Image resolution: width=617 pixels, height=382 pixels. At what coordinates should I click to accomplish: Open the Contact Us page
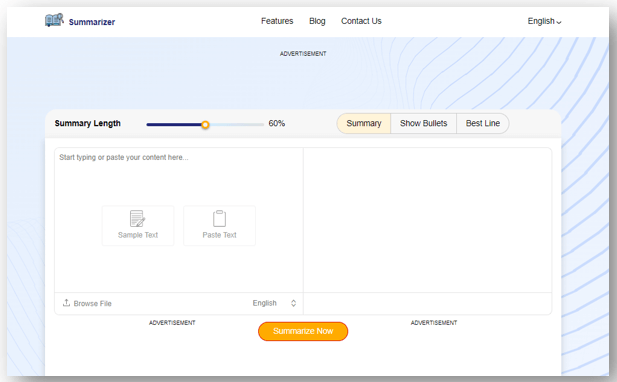(x=361, y=21)
